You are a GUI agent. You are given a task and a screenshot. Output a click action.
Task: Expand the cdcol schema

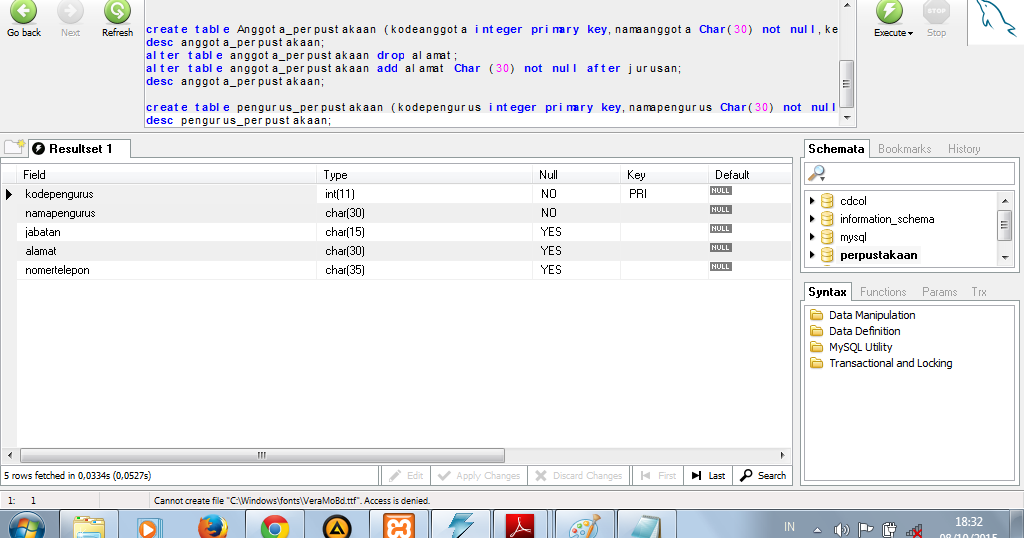(x=812, y=200)
